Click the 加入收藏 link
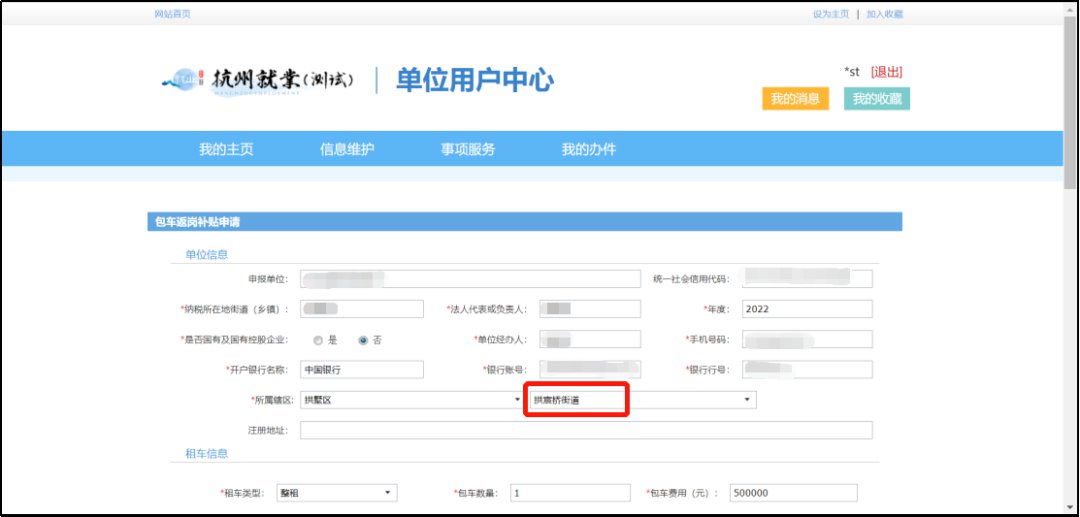The height and width of the screenshot is (517, 1080). pos(884,14)
